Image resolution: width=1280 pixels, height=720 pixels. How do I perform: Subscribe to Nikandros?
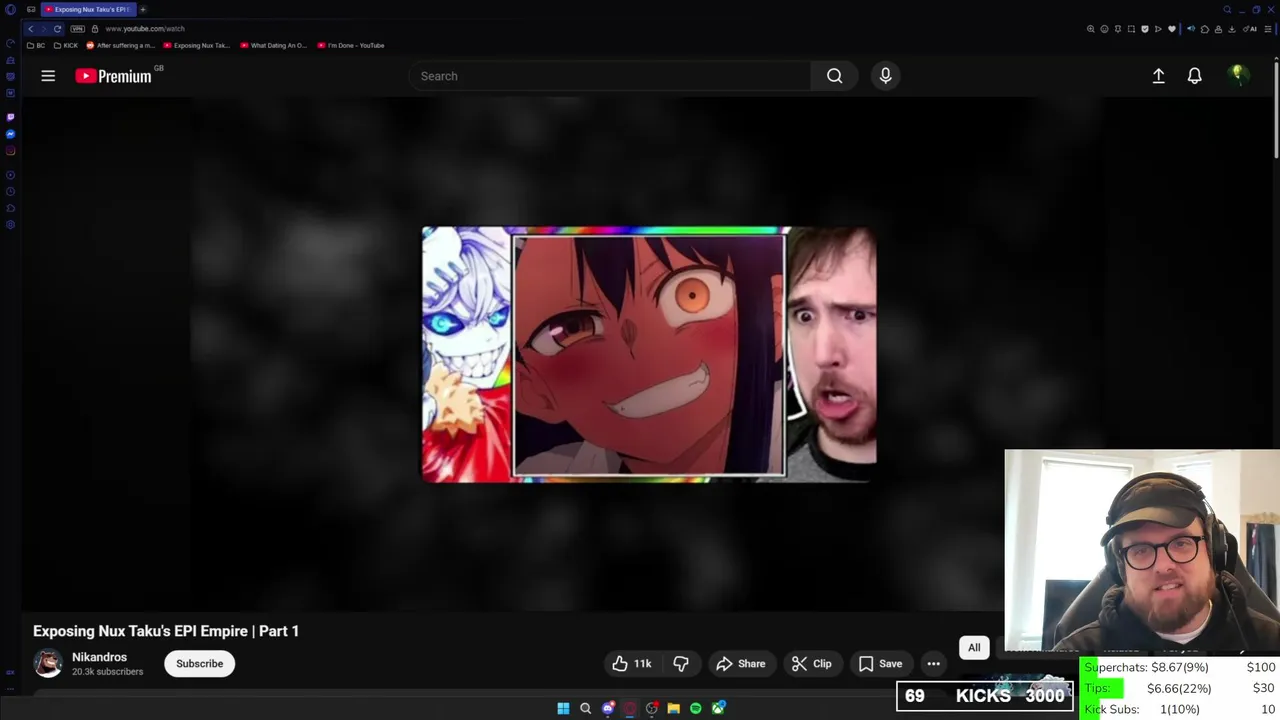click(x=199, y=663)
